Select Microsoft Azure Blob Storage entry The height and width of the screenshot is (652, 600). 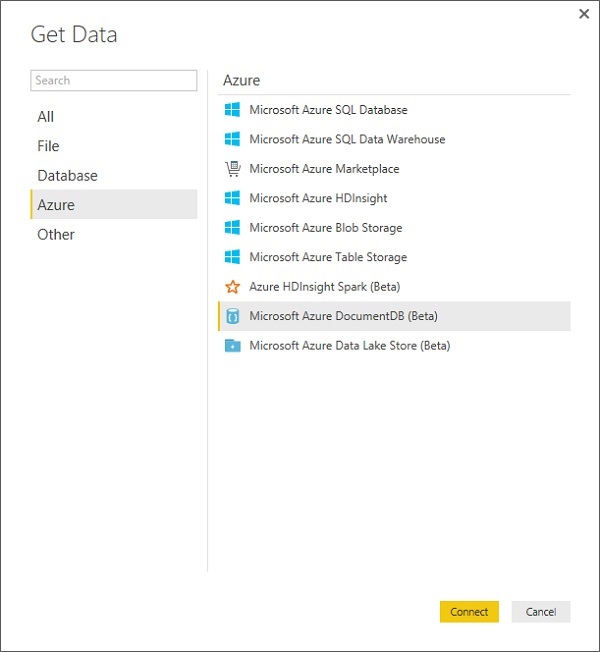pyautogui.click(x=325, y=228)
